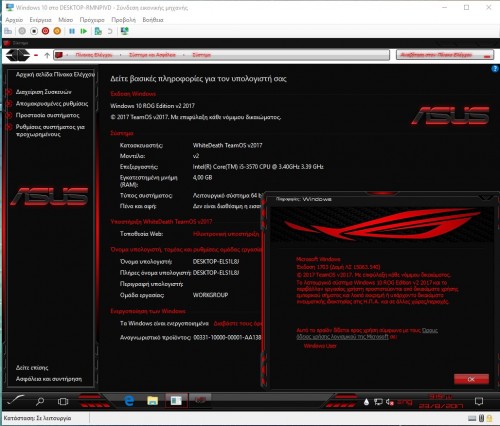
Task: Open the Ενέργεια menu
Action: pyautogui.click(x=40, y=20)
